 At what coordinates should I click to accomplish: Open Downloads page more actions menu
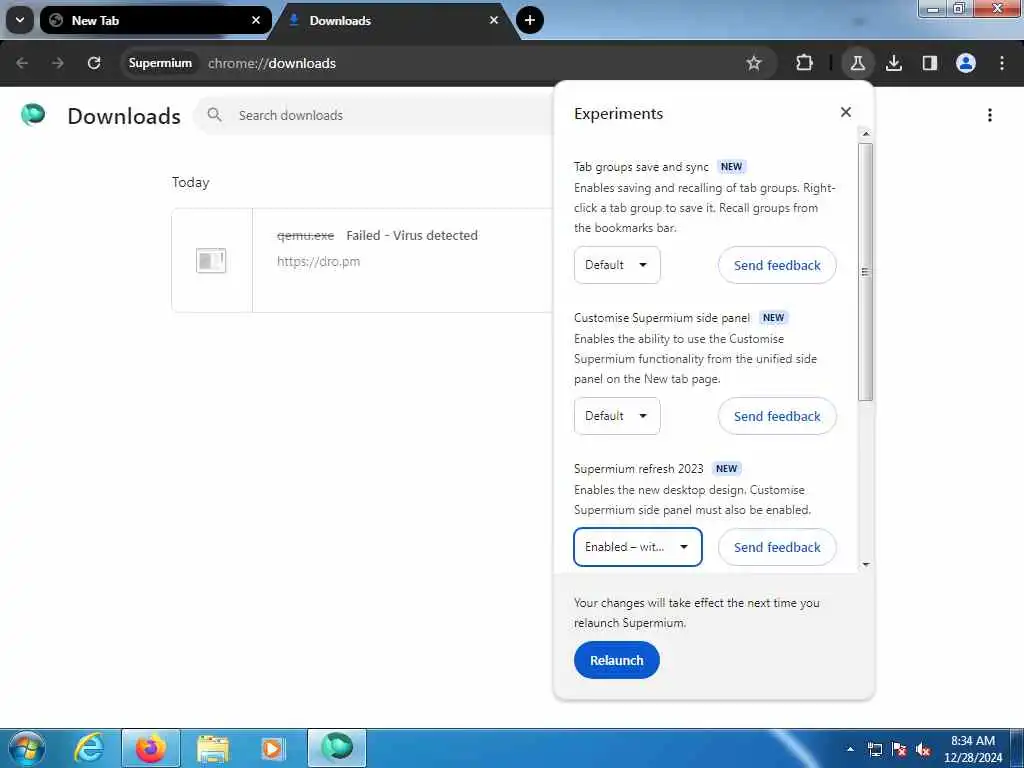coord(990,115)
